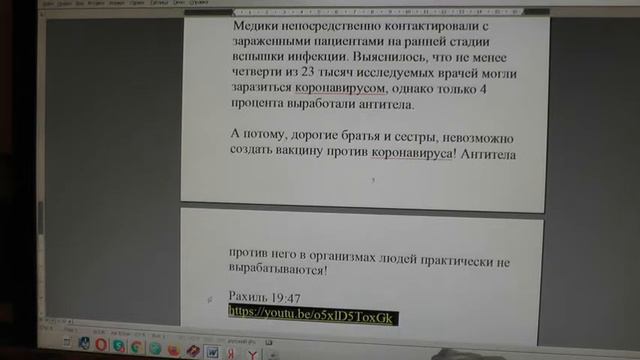This screenshot has height=360, width=640.
Task: Click the red Yandex Я taskbar icon
Action: pos(231,353)
